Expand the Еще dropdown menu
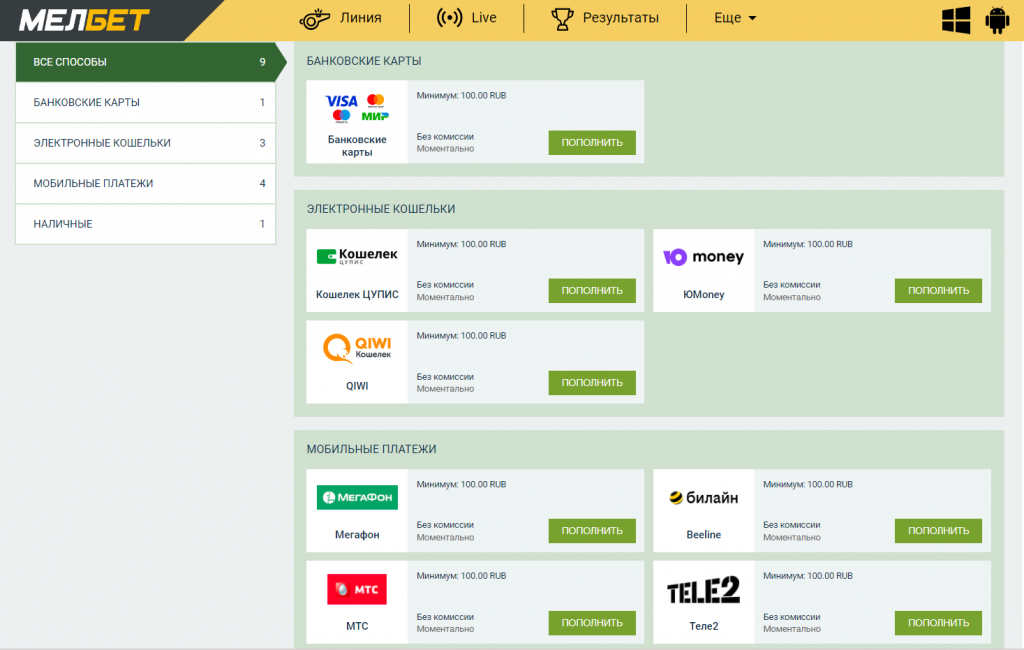The height and width of the screenshot is (650, 1024). pyautogui.click(x=735, y=18)
